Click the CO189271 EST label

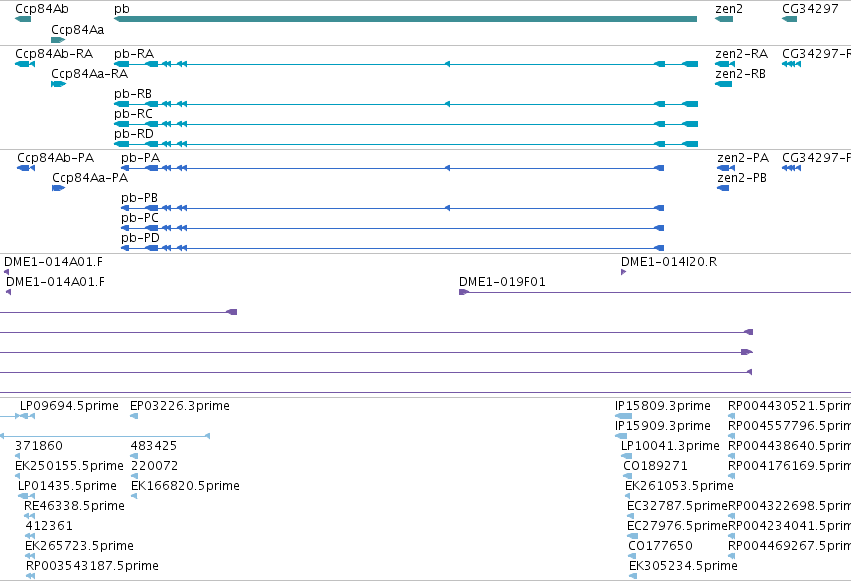[x=655, y=466]
